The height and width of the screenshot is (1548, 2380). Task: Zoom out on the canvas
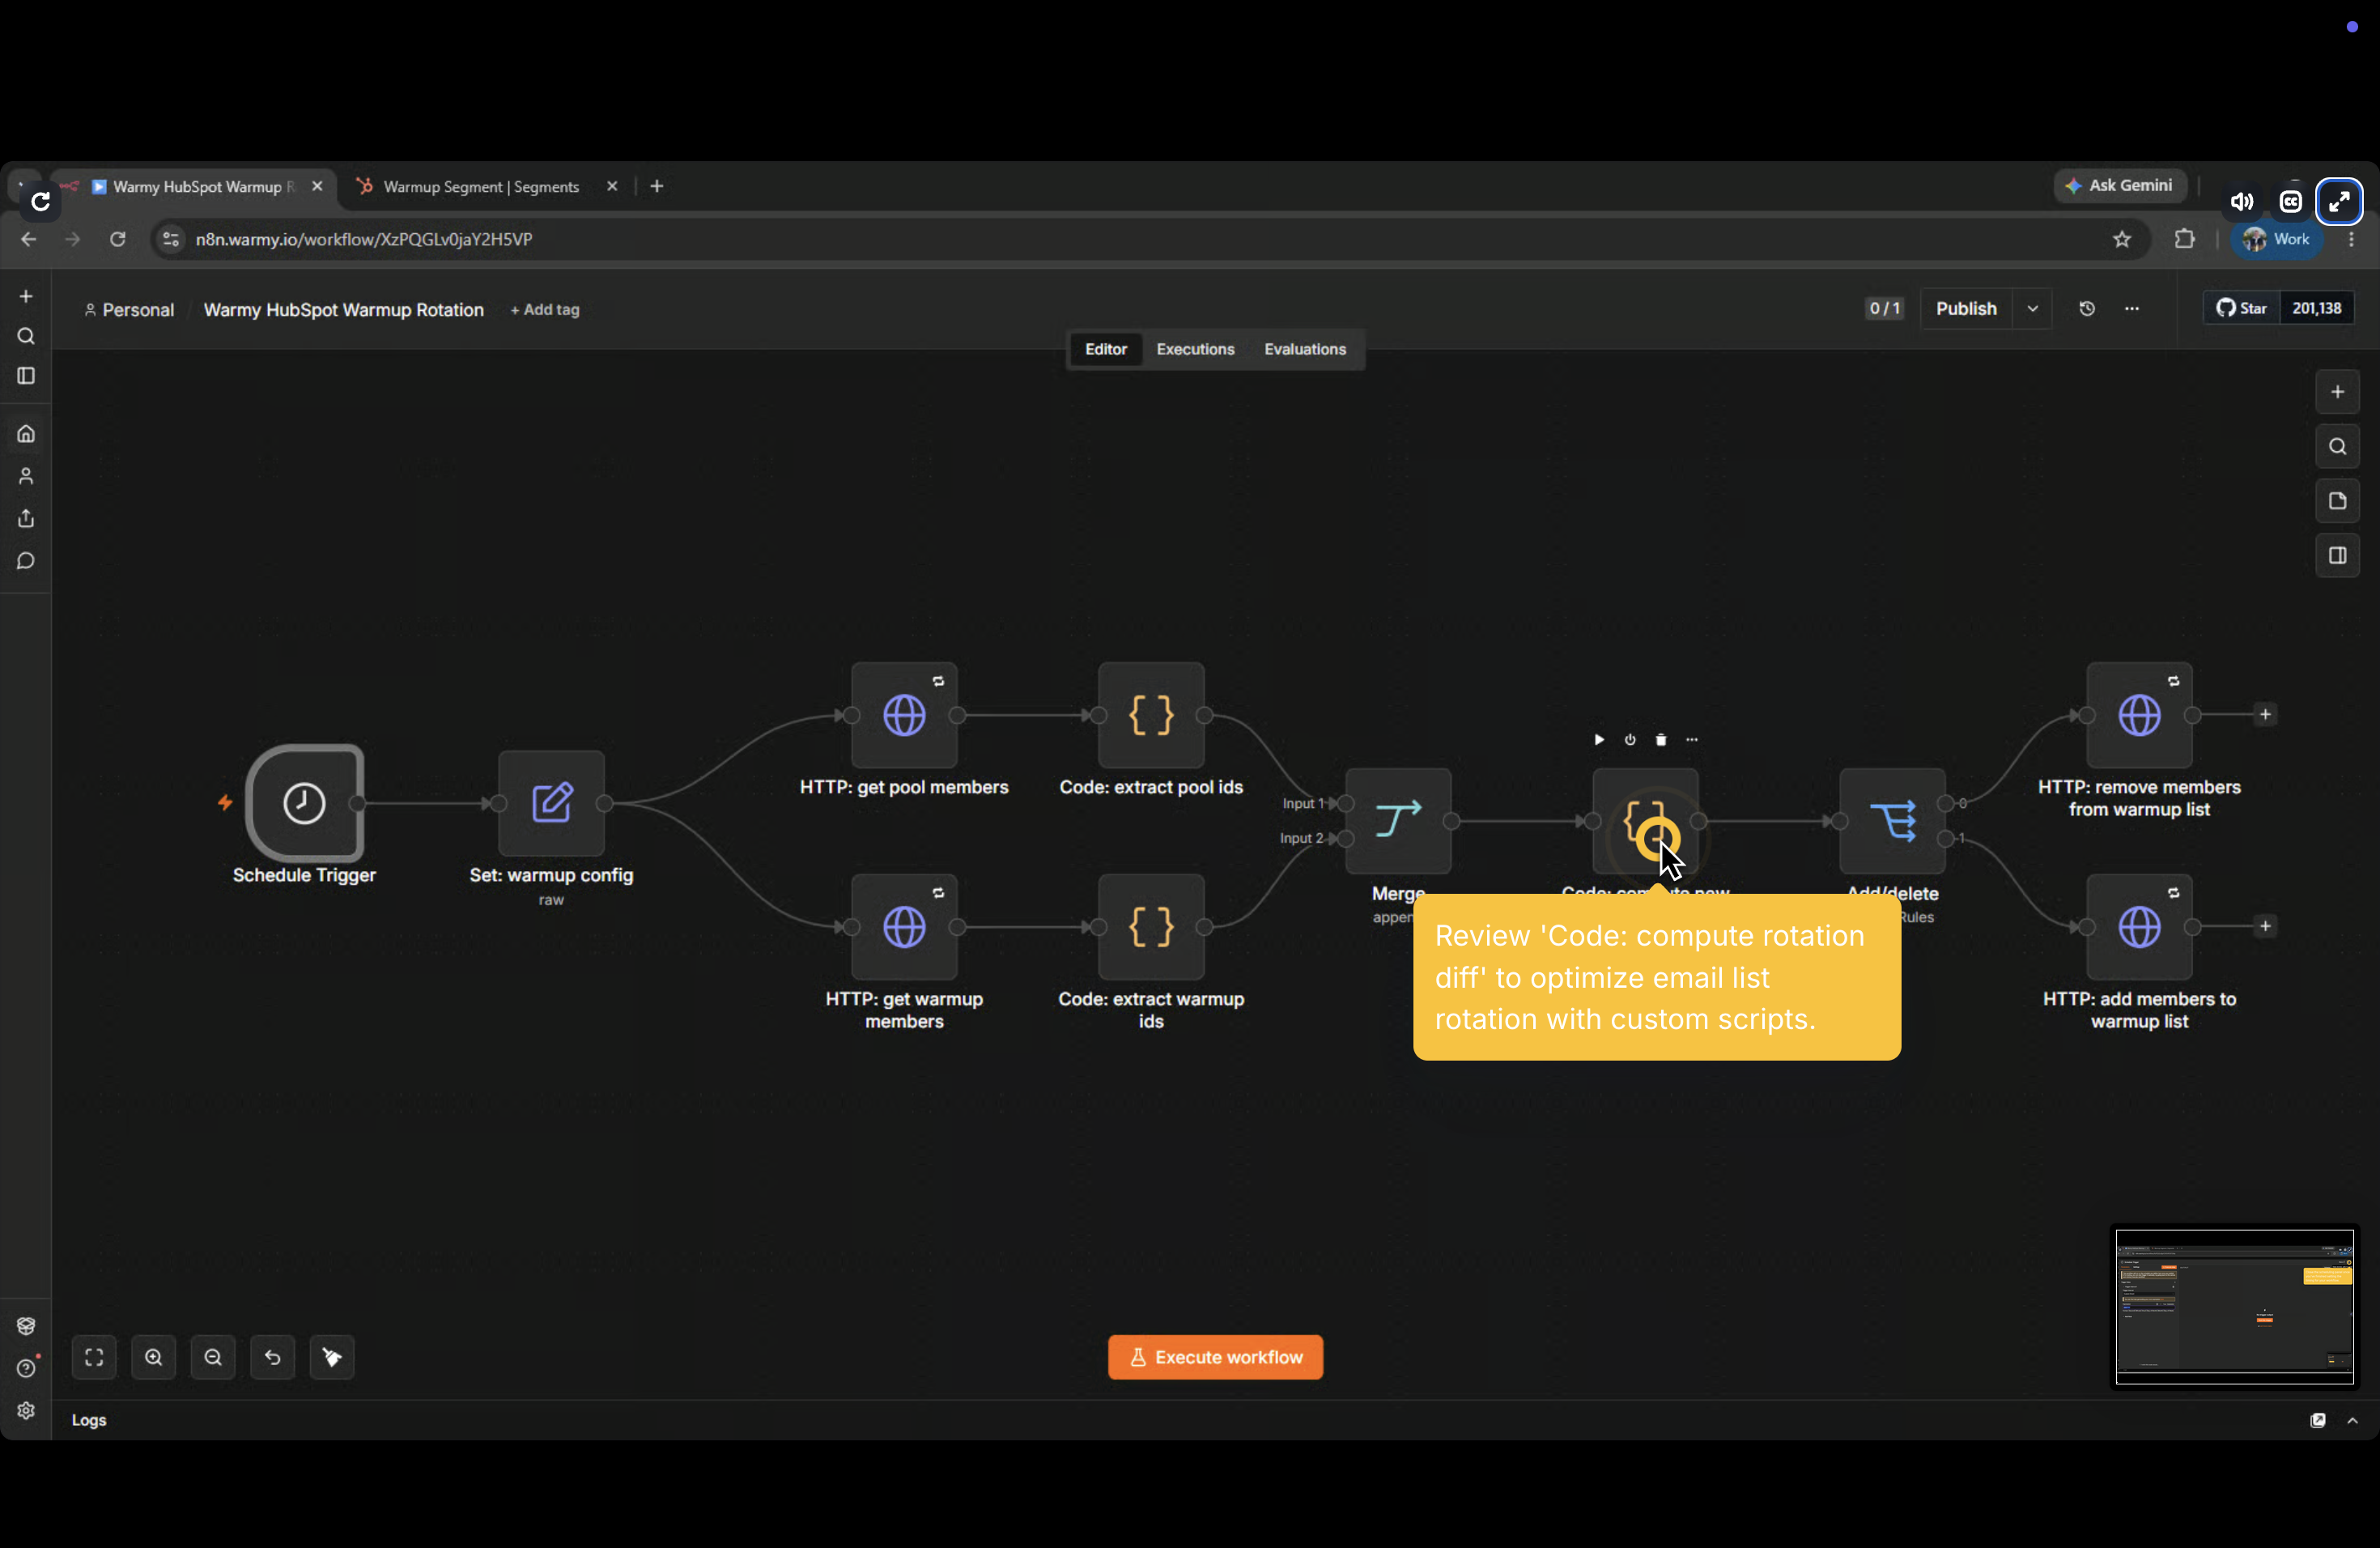[213, 1357]
